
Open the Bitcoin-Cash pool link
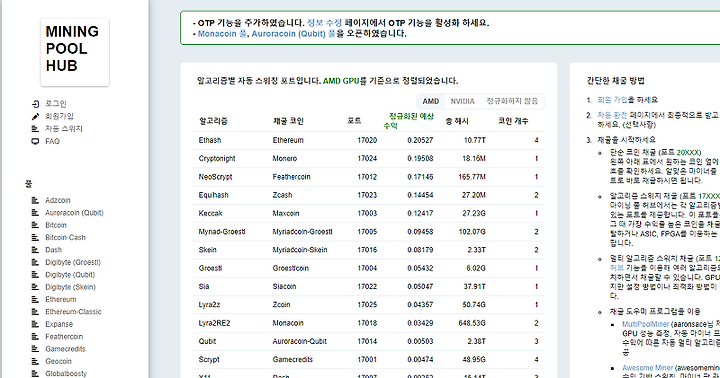[x=65, y=237]
